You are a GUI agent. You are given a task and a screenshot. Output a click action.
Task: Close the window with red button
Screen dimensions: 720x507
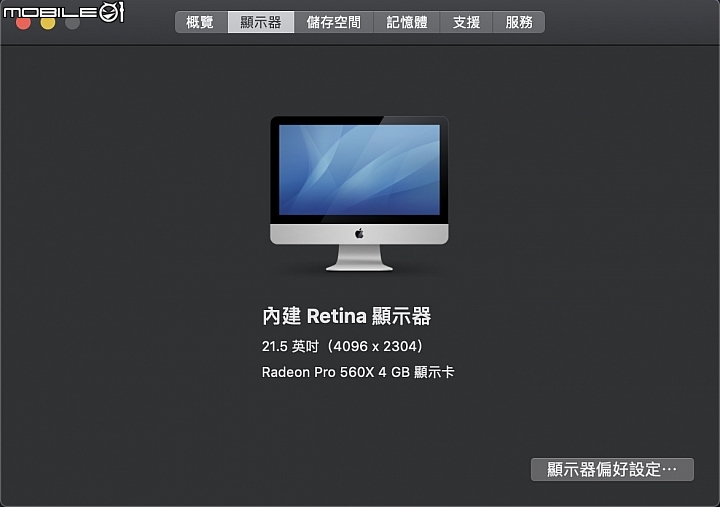pyautogui.click(x=23, y=23)
